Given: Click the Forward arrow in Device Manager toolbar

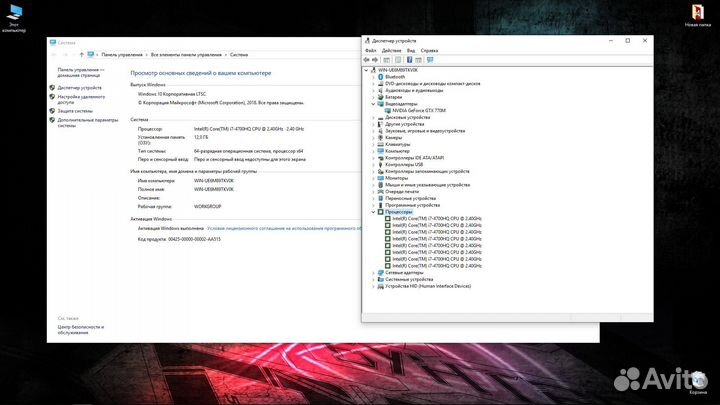Looking at the screenshot, I should pos(375,60).
